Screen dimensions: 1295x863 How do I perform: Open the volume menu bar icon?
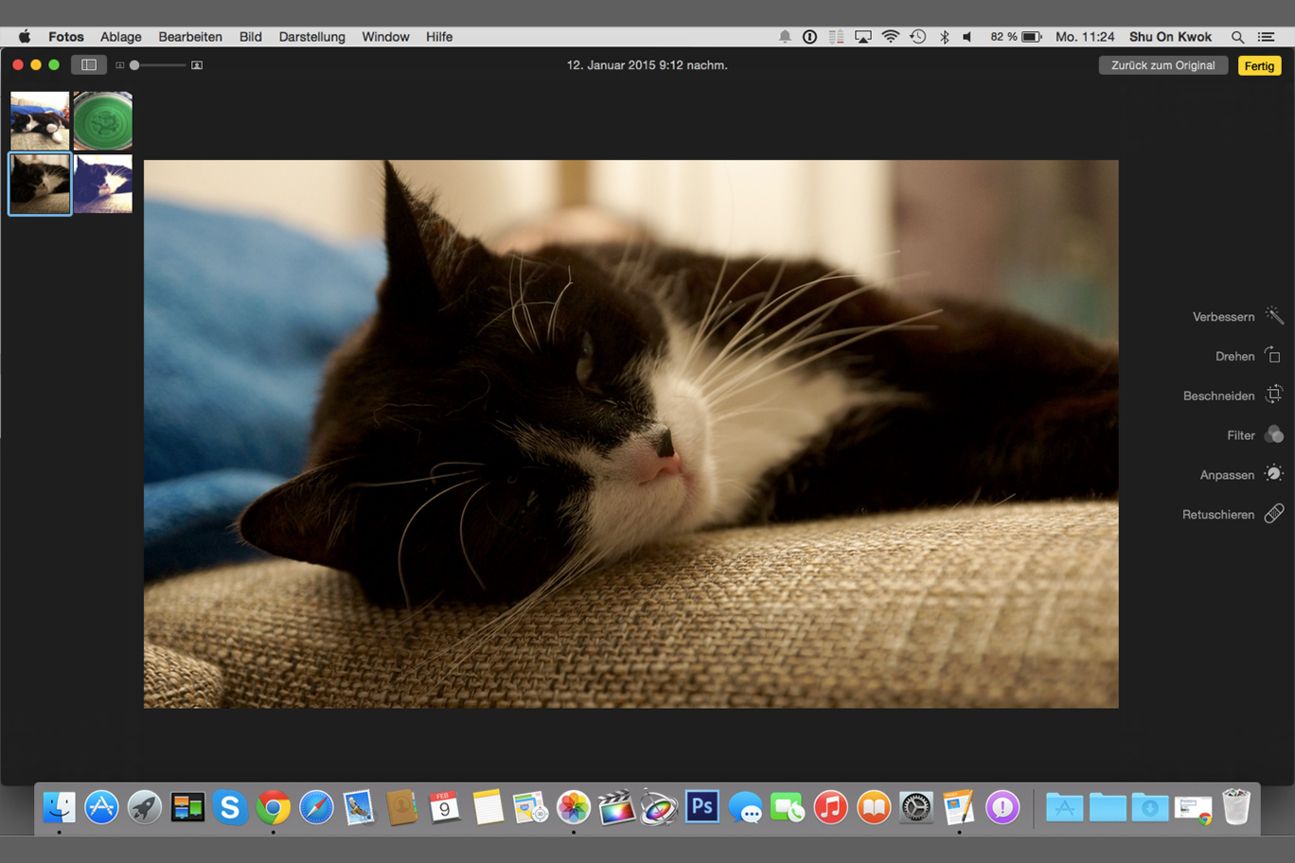tap(967, 37)
